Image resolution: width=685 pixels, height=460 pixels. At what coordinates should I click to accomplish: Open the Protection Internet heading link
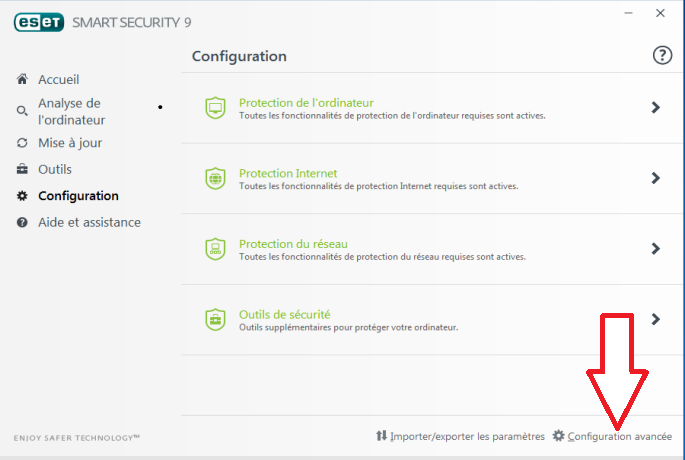point(288,173)
